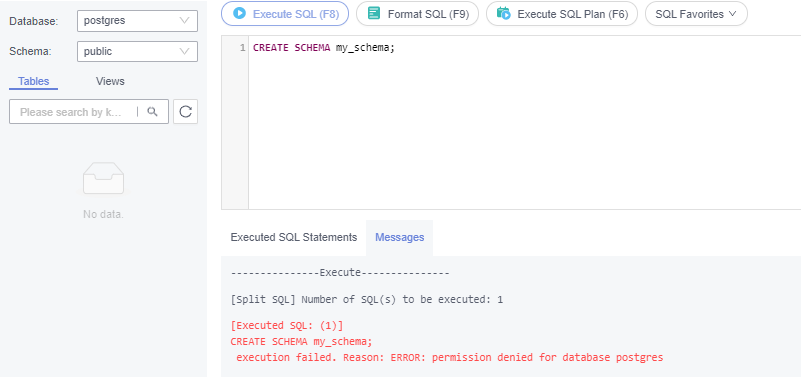The image size is (801, 377).
Task: Select the Messages tab
Action: [x=399, y=238]
